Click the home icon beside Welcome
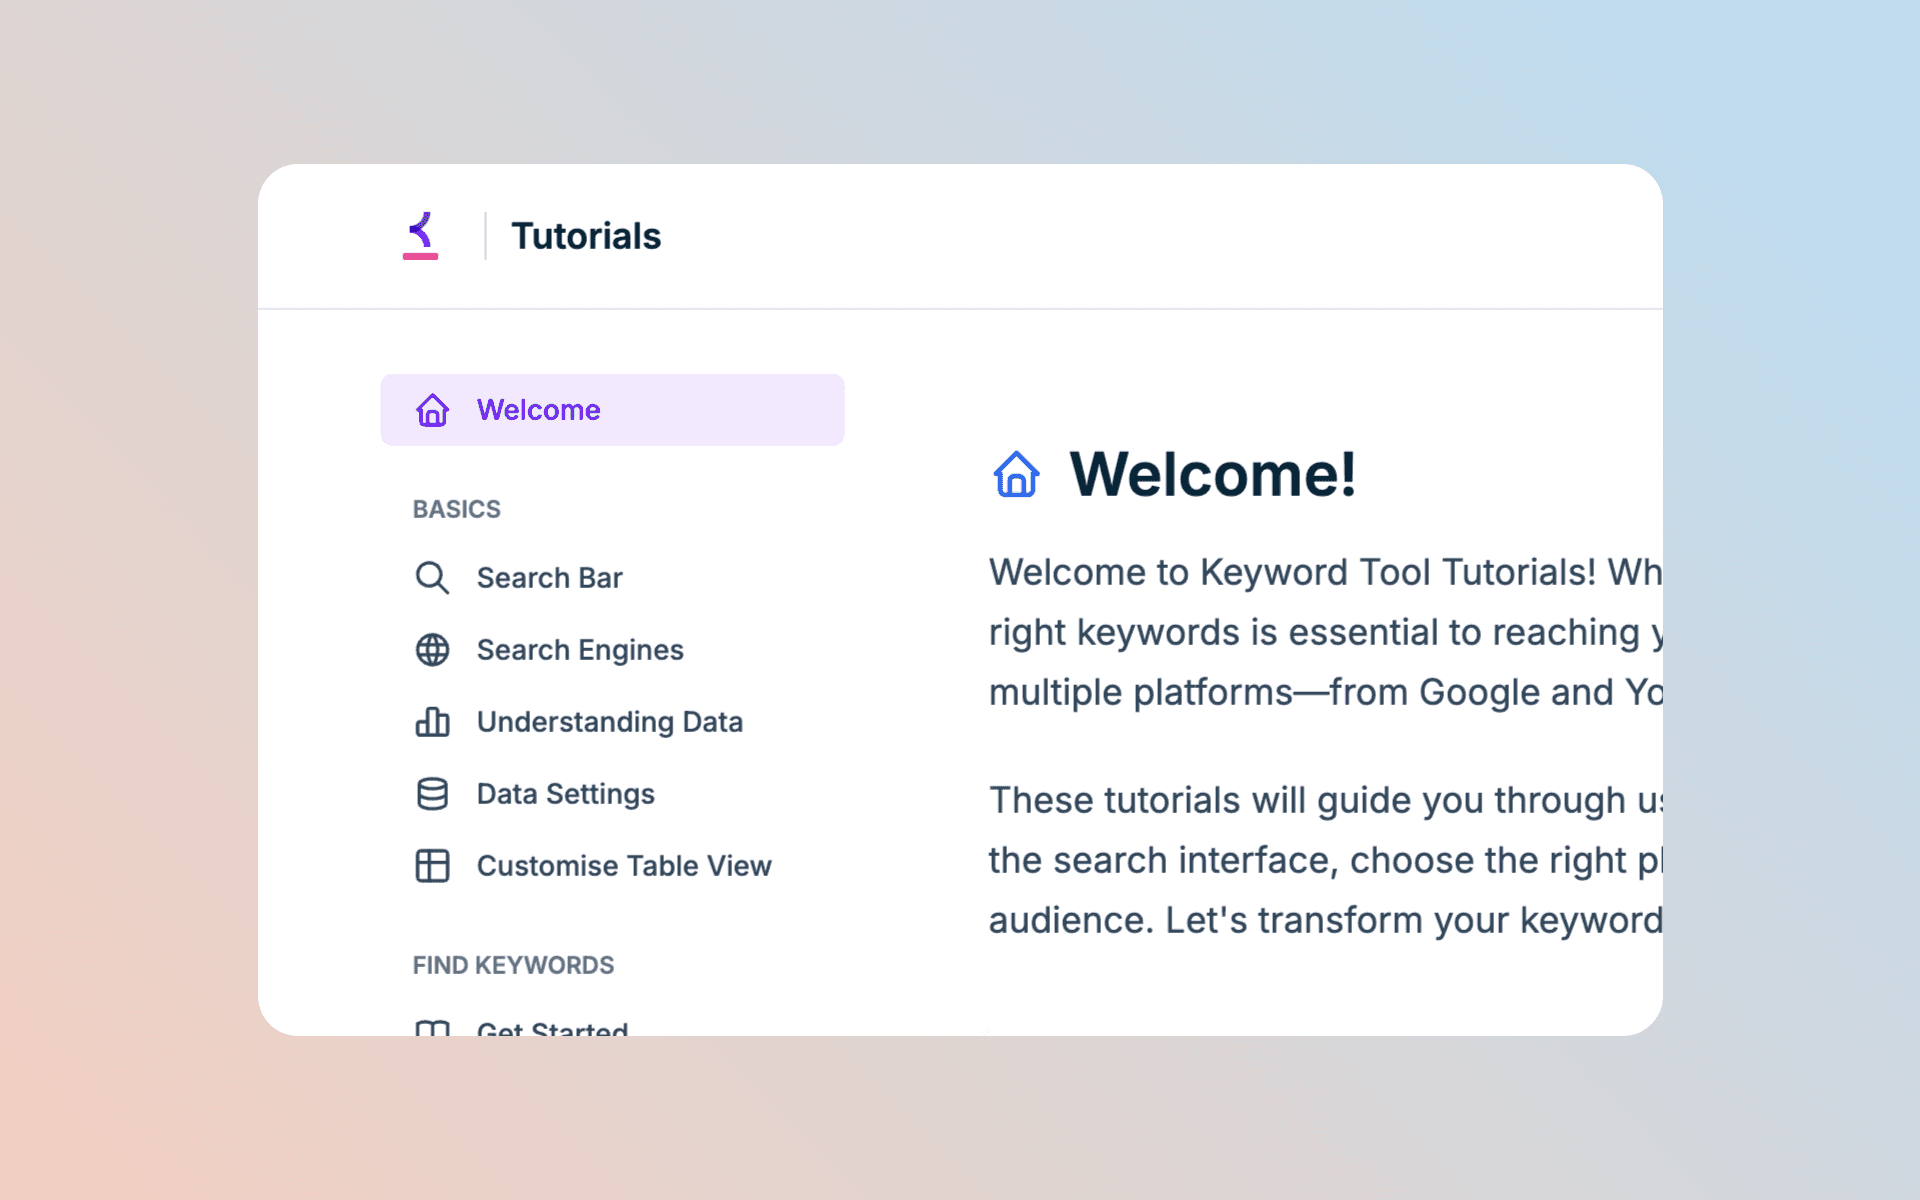 (x=432, y=410)
